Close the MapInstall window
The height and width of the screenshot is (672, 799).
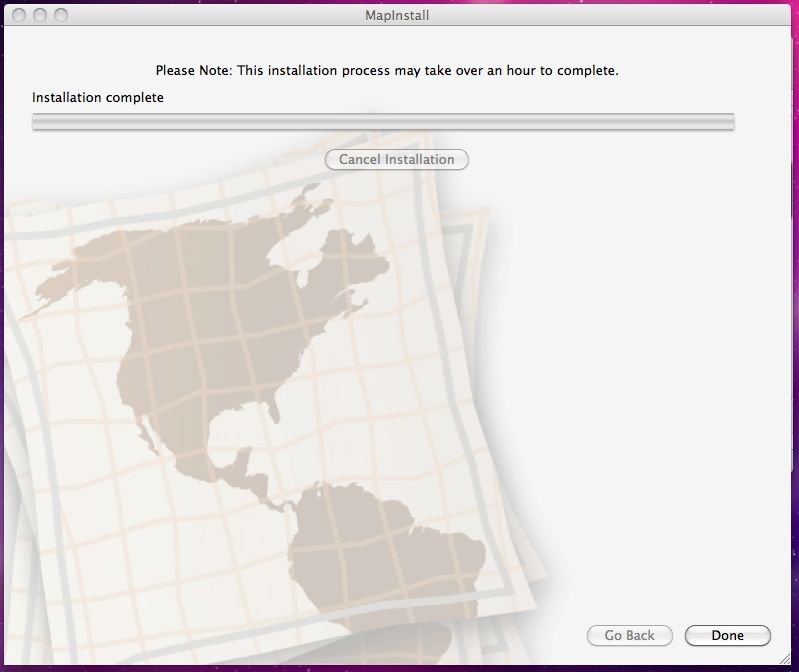[21, 15]
